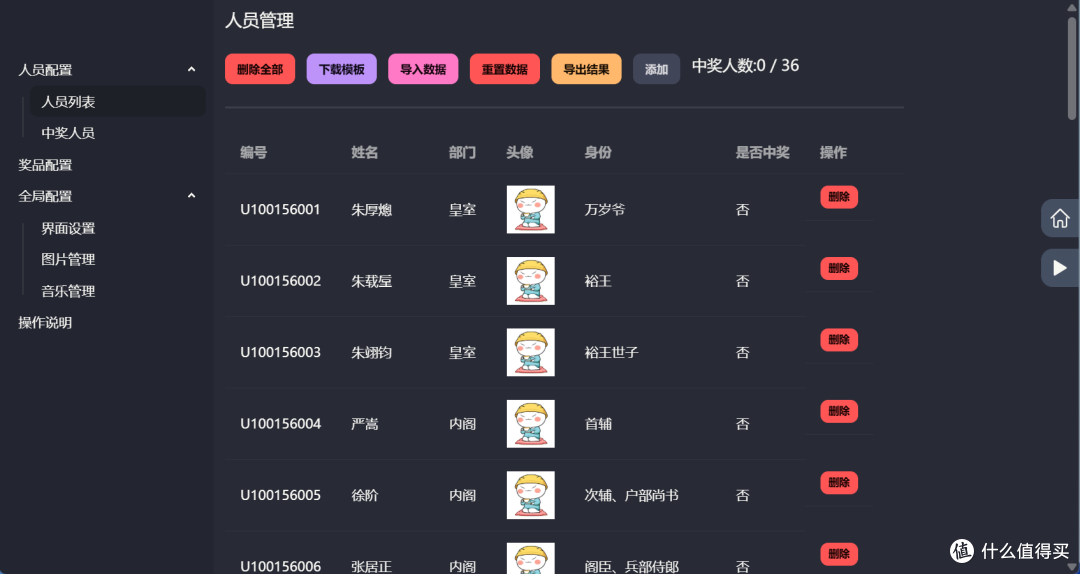Click the avatar thumbnail of 朱载垕

(530, 281)
